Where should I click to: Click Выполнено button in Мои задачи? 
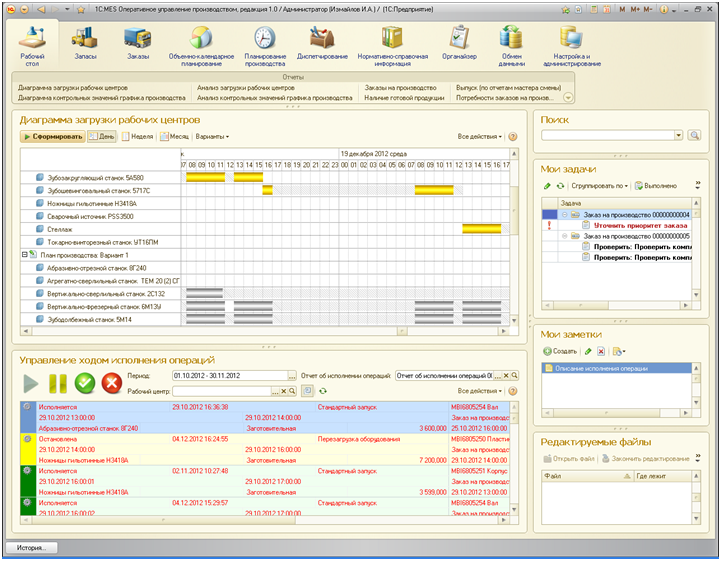click(656, 186)
